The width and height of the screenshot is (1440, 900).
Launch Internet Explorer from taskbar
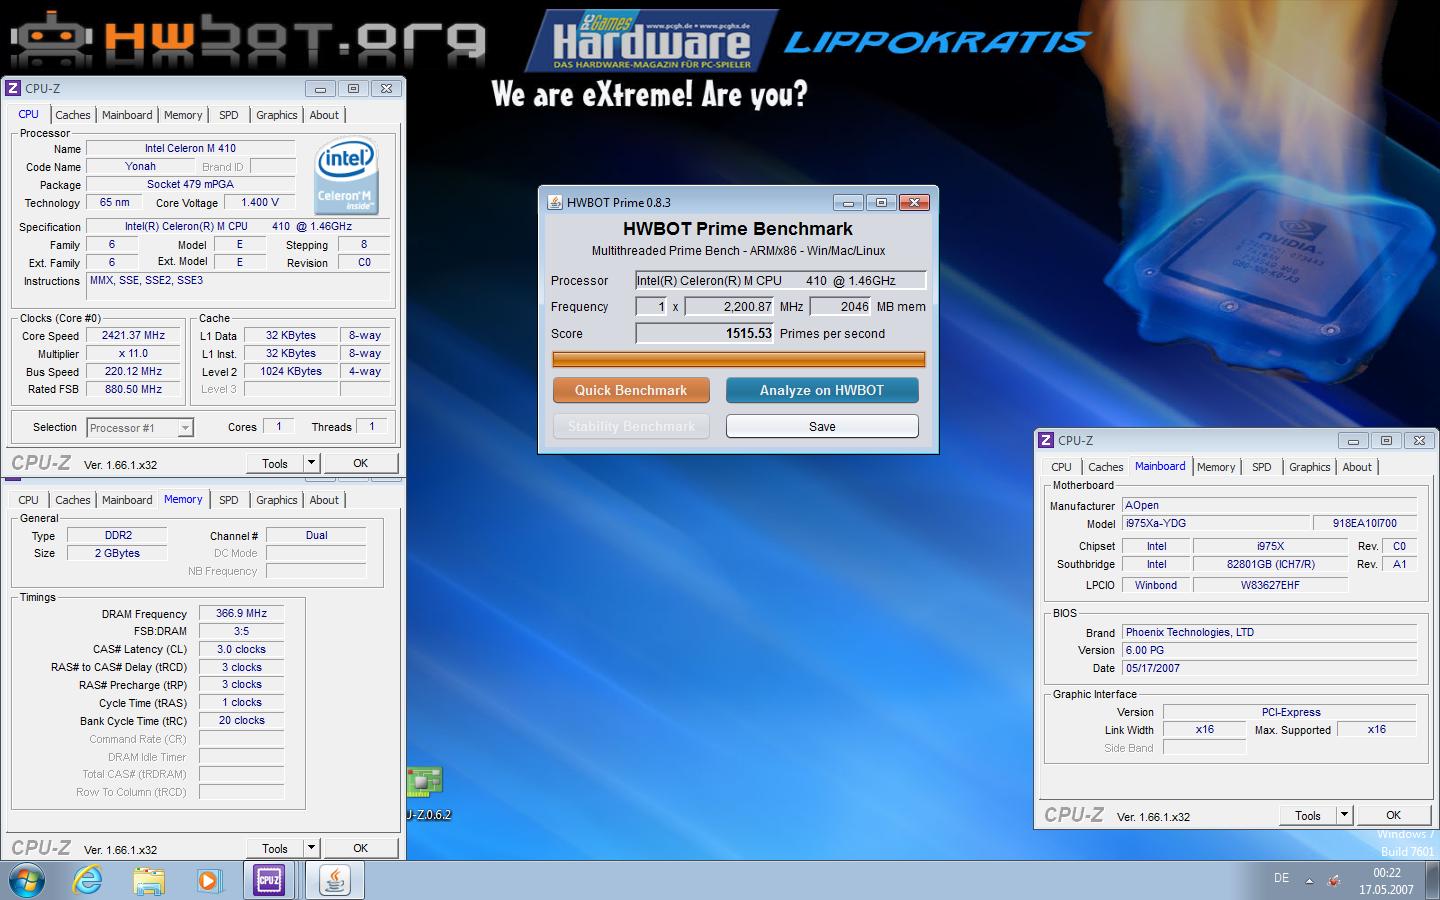[x=88, y=881]
